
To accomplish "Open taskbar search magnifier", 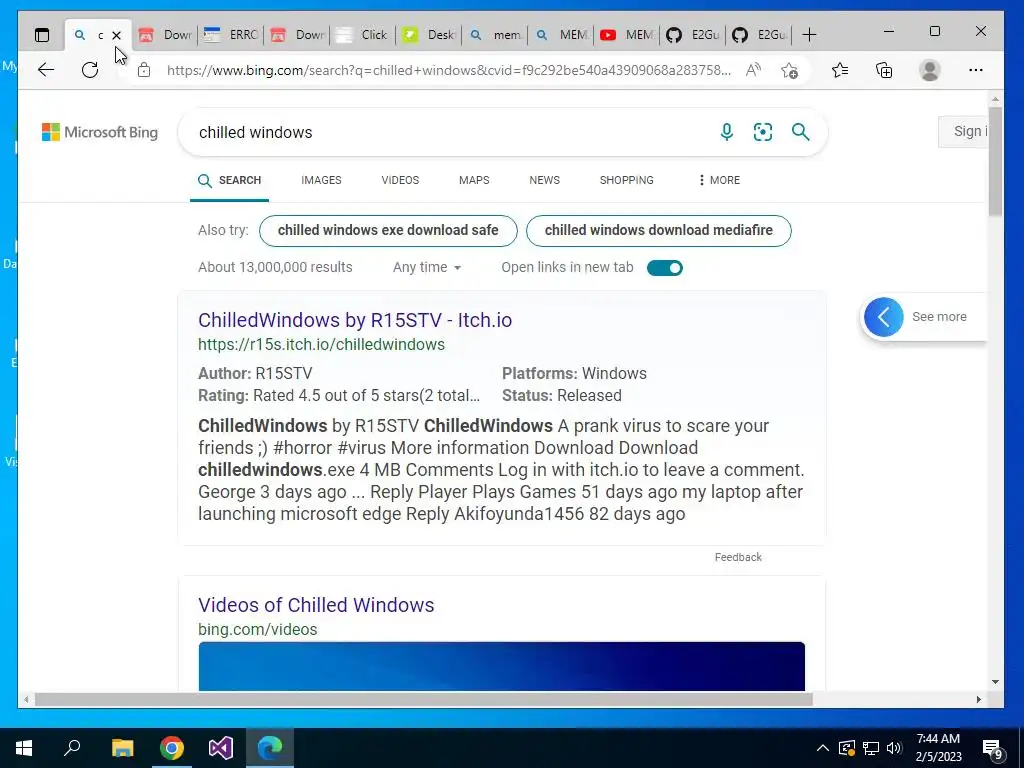I will click(x=72, y=748).
